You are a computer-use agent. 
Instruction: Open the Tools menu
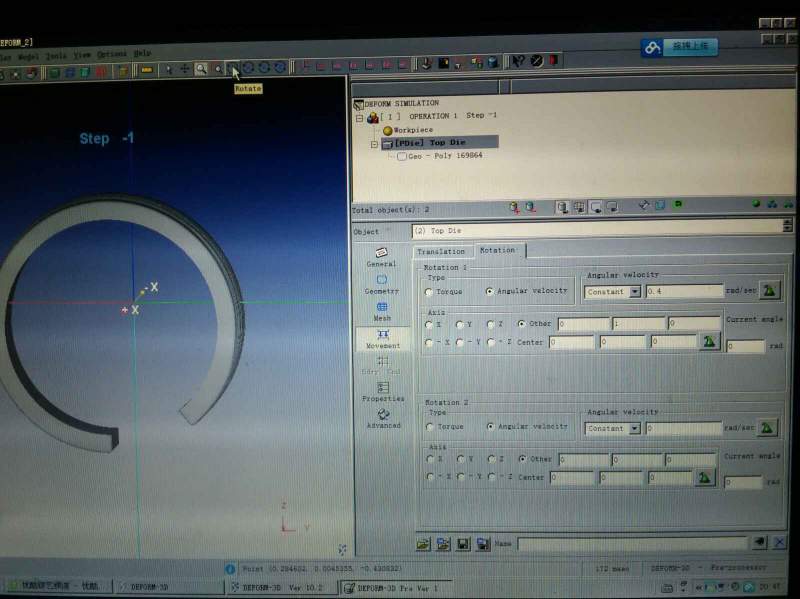pos(56,56)
